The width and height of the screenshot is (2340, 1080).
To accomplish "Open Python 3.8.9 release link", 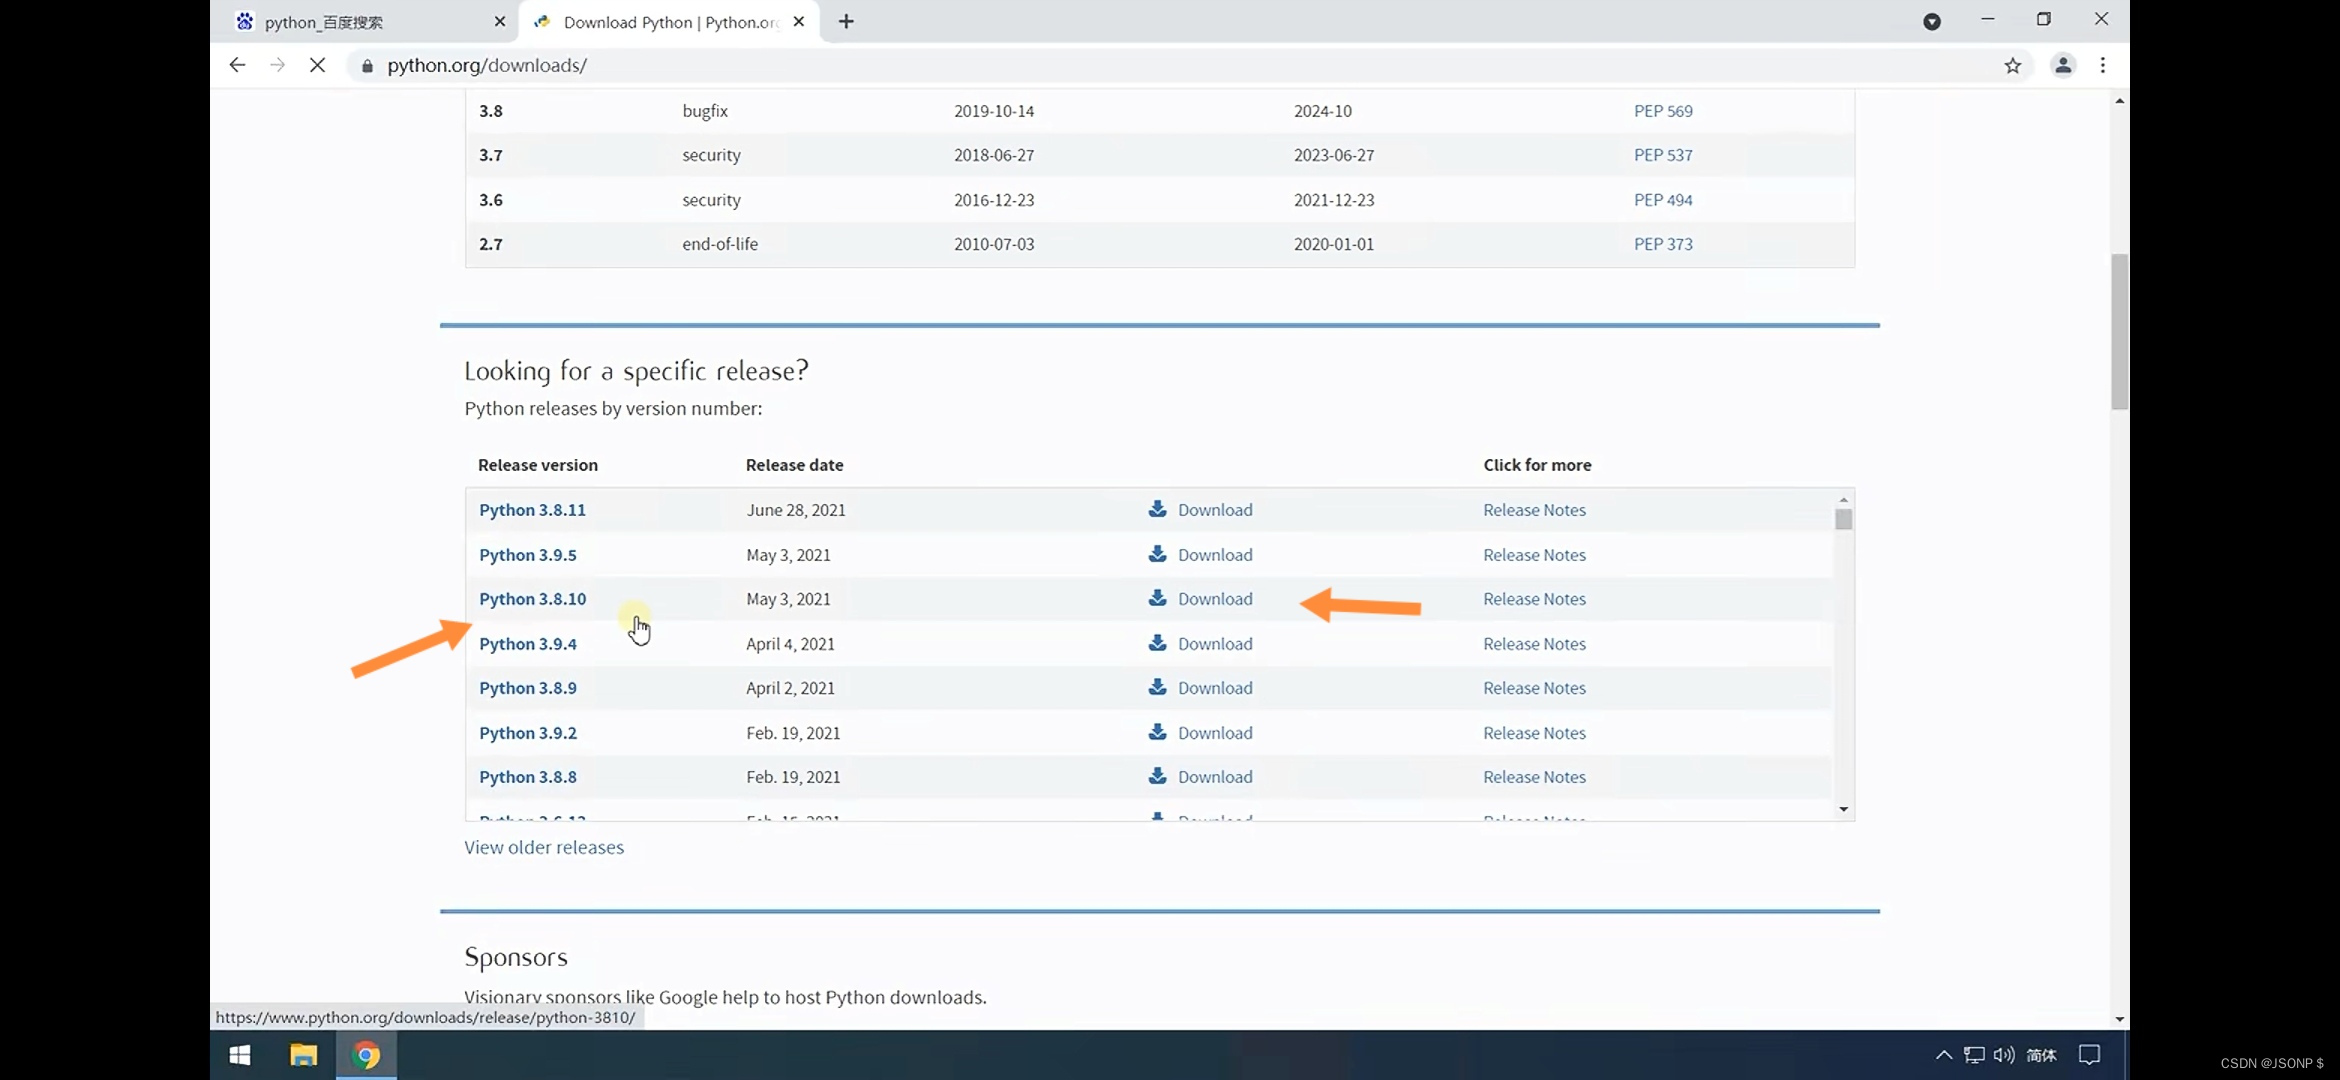I will coord(528,688).
